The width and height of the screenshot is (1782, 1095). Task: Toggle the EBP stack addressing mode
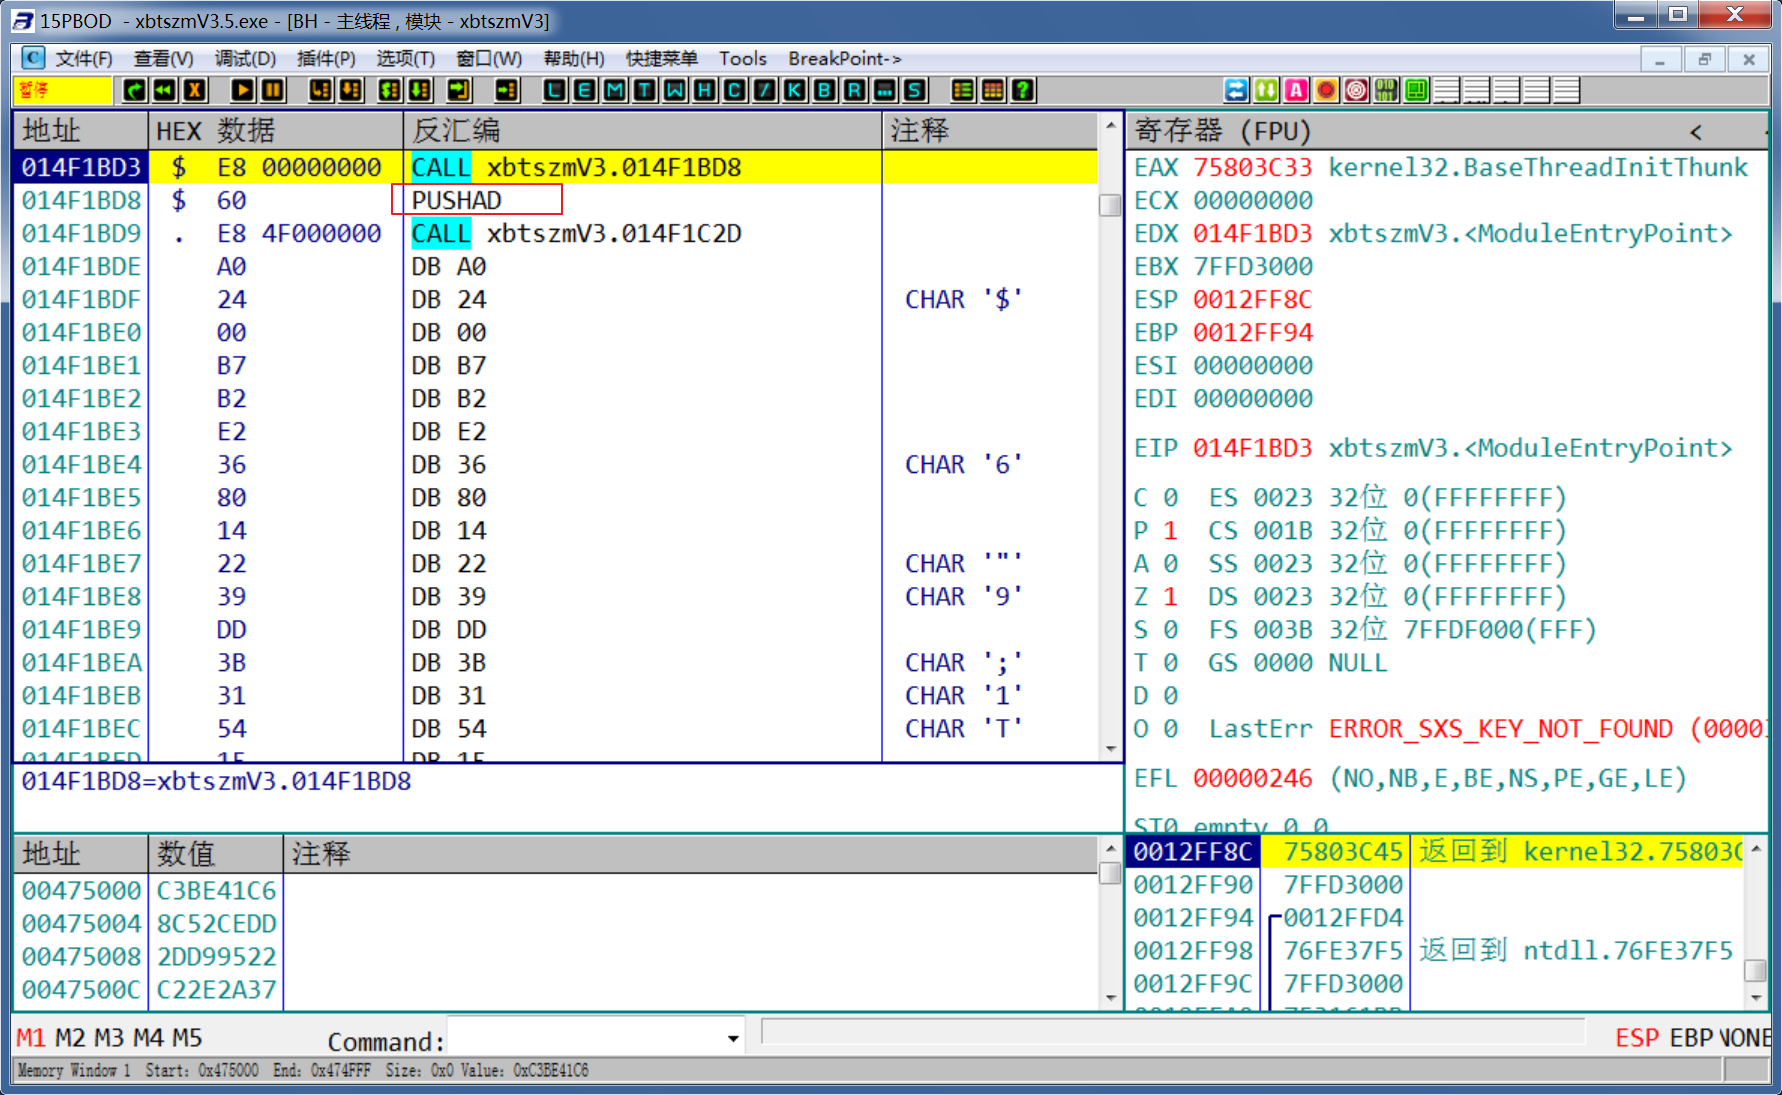tap(1690, 1038)
